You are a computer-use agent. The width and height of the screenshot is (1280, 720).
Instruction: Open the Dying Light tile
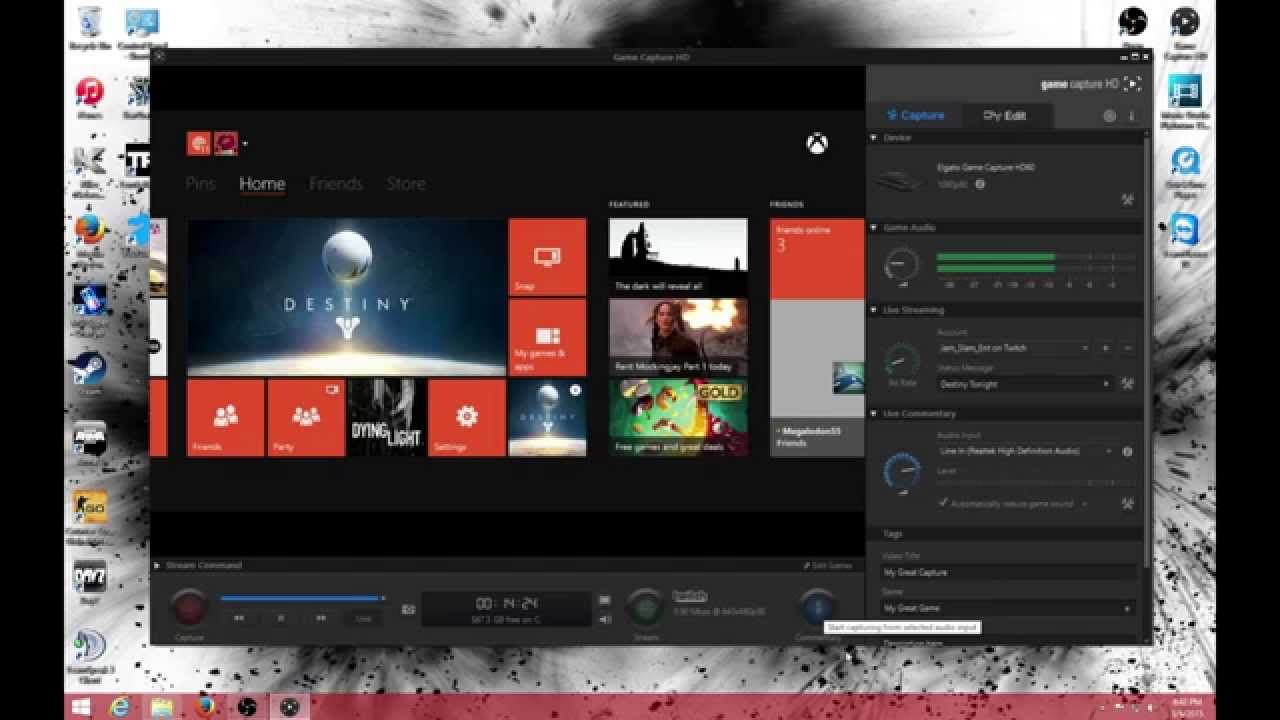click(387, 417)
